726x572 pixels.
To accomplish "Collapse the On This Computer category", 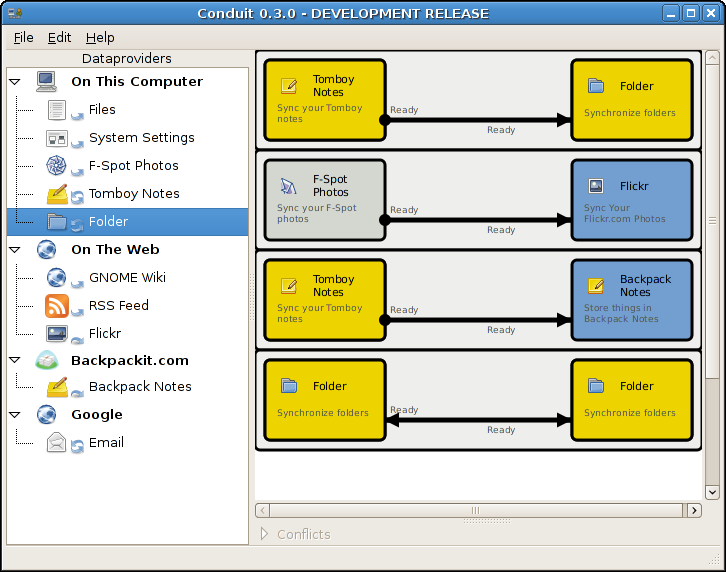I will 15,82.
